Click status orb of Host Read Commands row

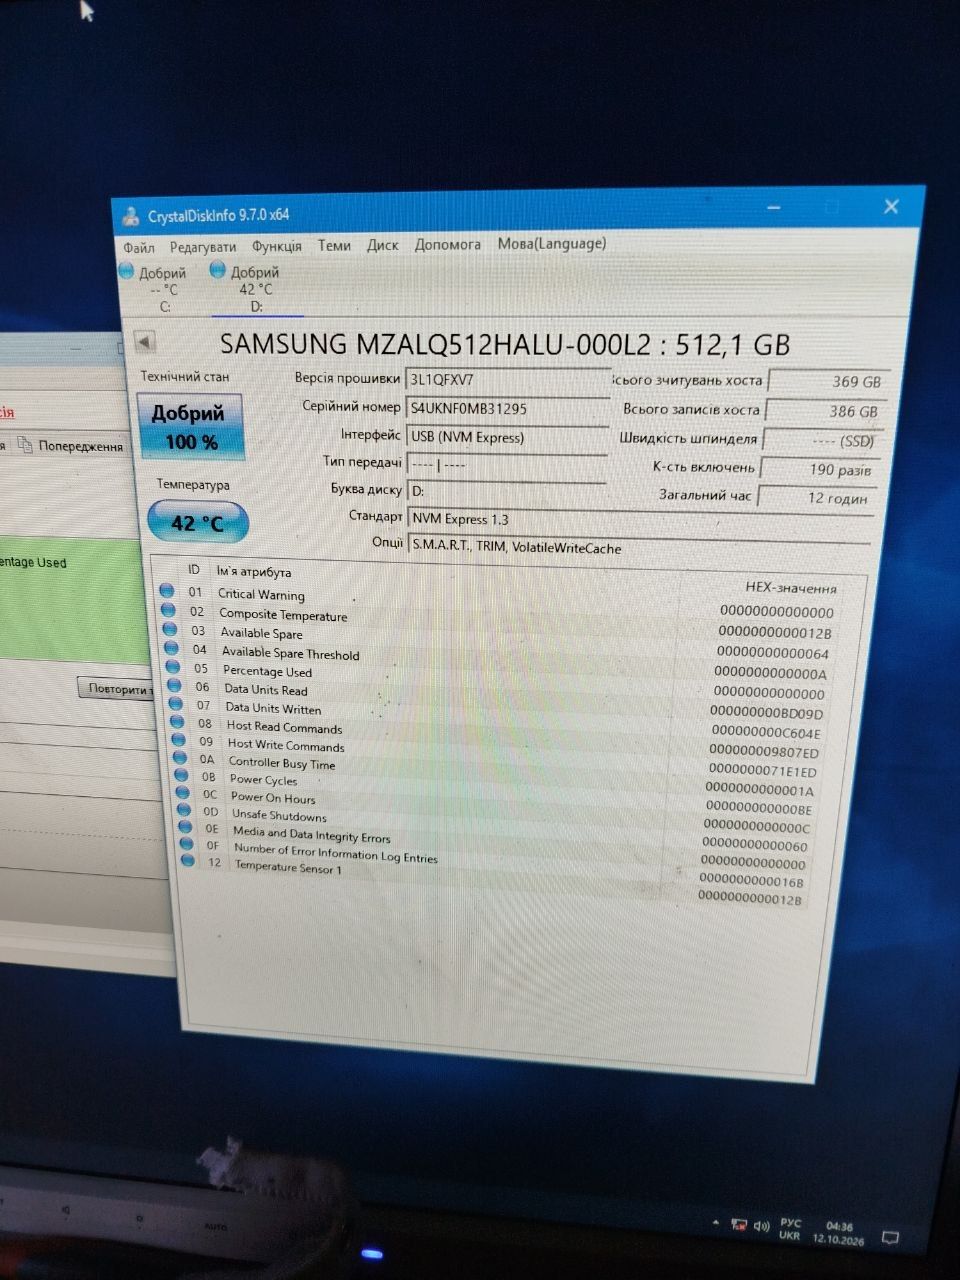click(x=178, y=721)
